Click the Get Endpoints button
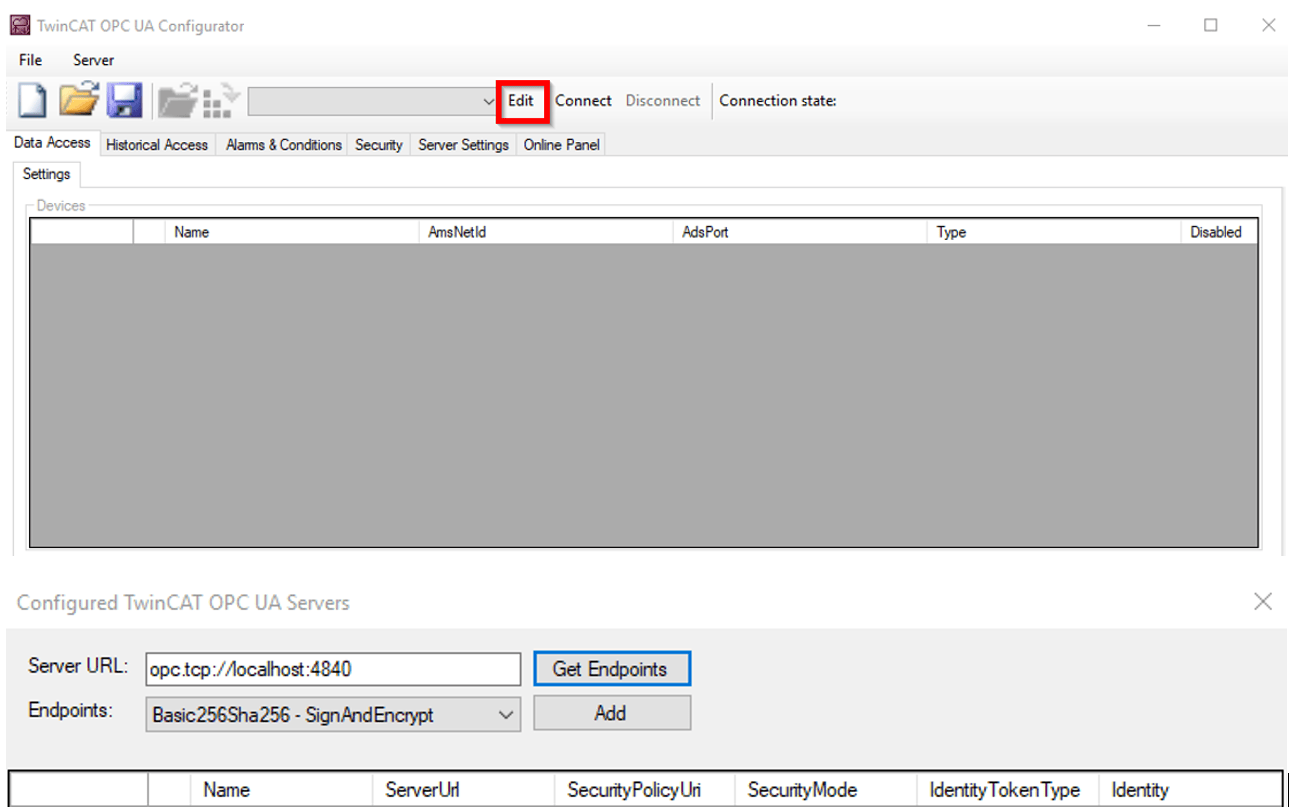1289x807 pixels. tap(610, 669)
